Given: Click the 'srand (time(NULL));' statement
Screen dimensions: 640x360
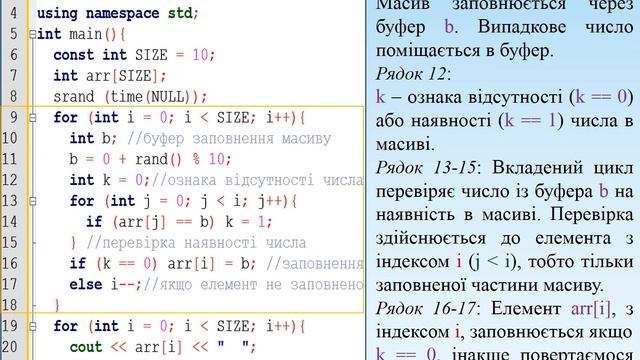Looking at the screenshot, I should coord(131,97).
